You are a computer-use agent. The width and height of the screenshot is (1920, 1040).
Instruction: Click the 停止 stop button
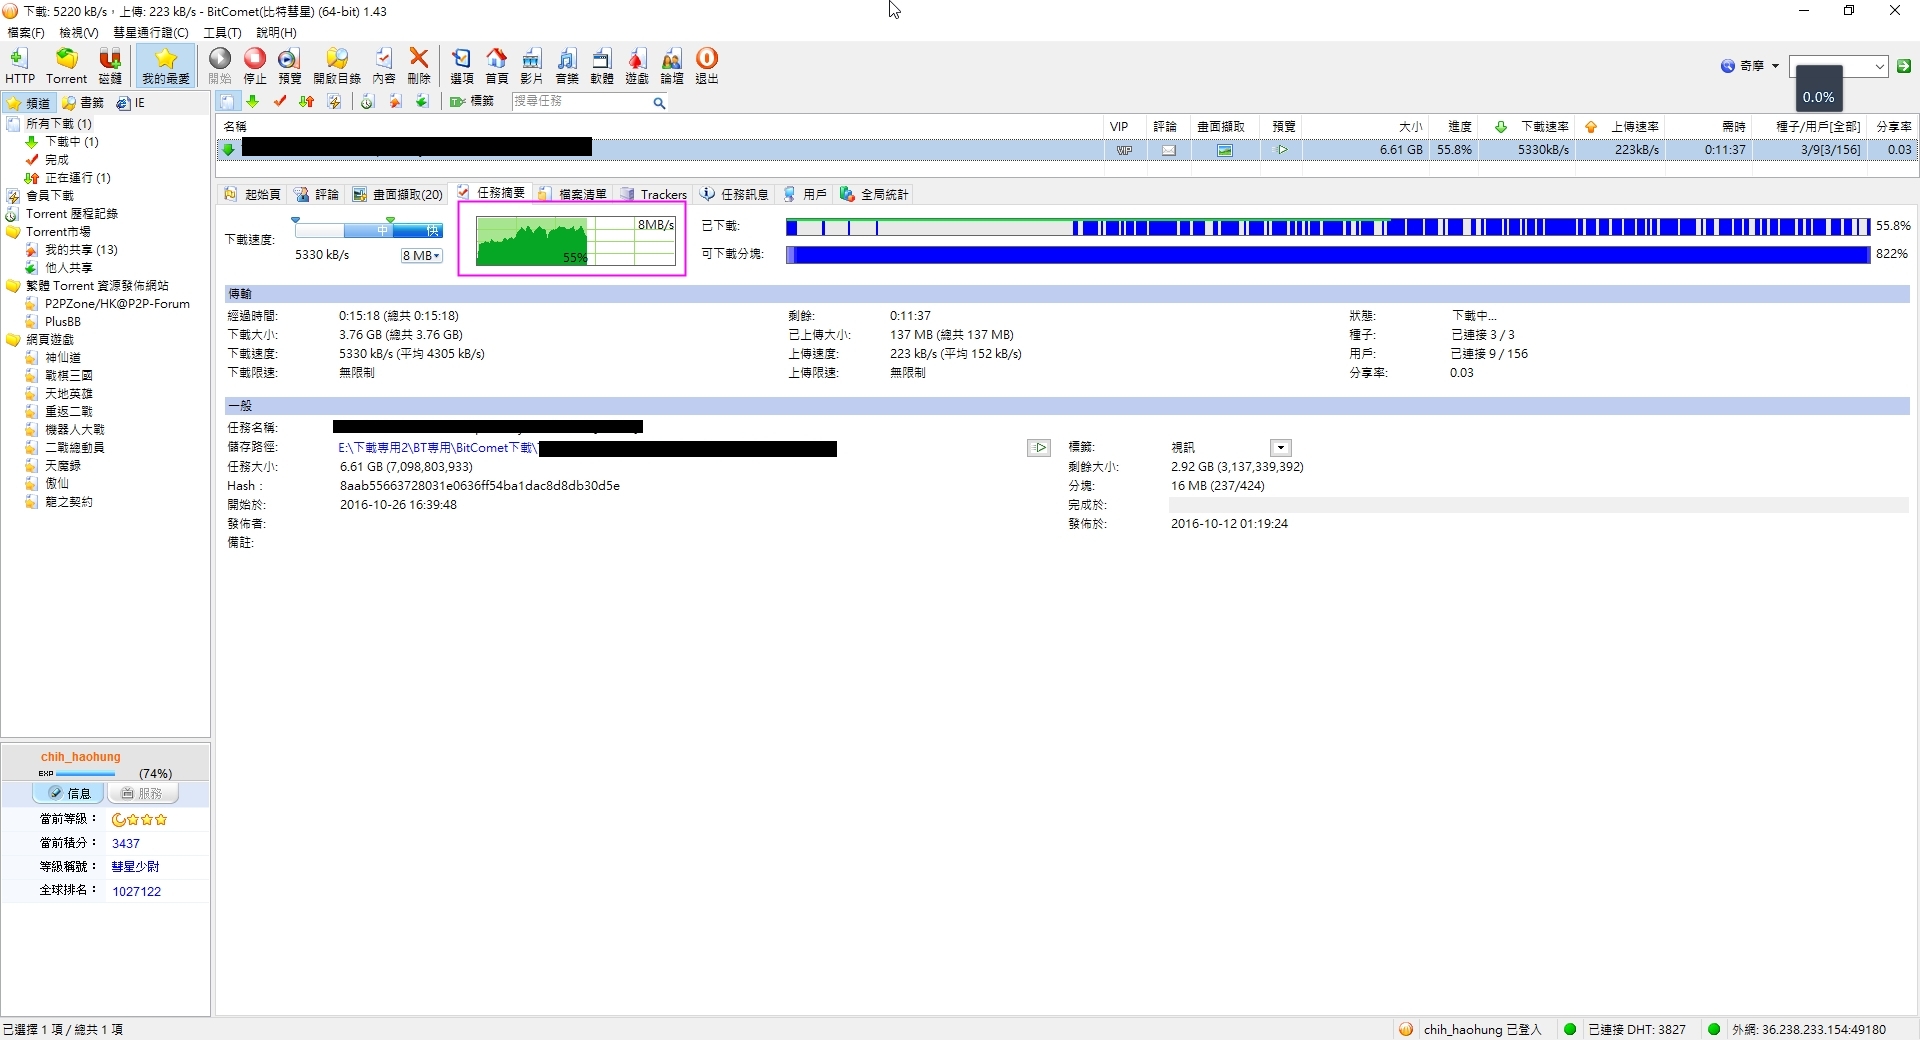point(255,66)
